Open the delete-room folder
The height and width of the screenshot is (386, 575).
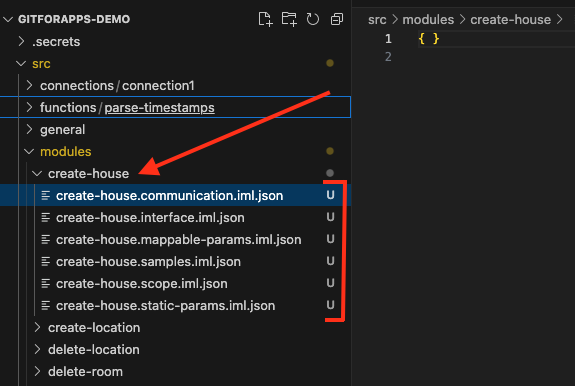tap(85, 372)
